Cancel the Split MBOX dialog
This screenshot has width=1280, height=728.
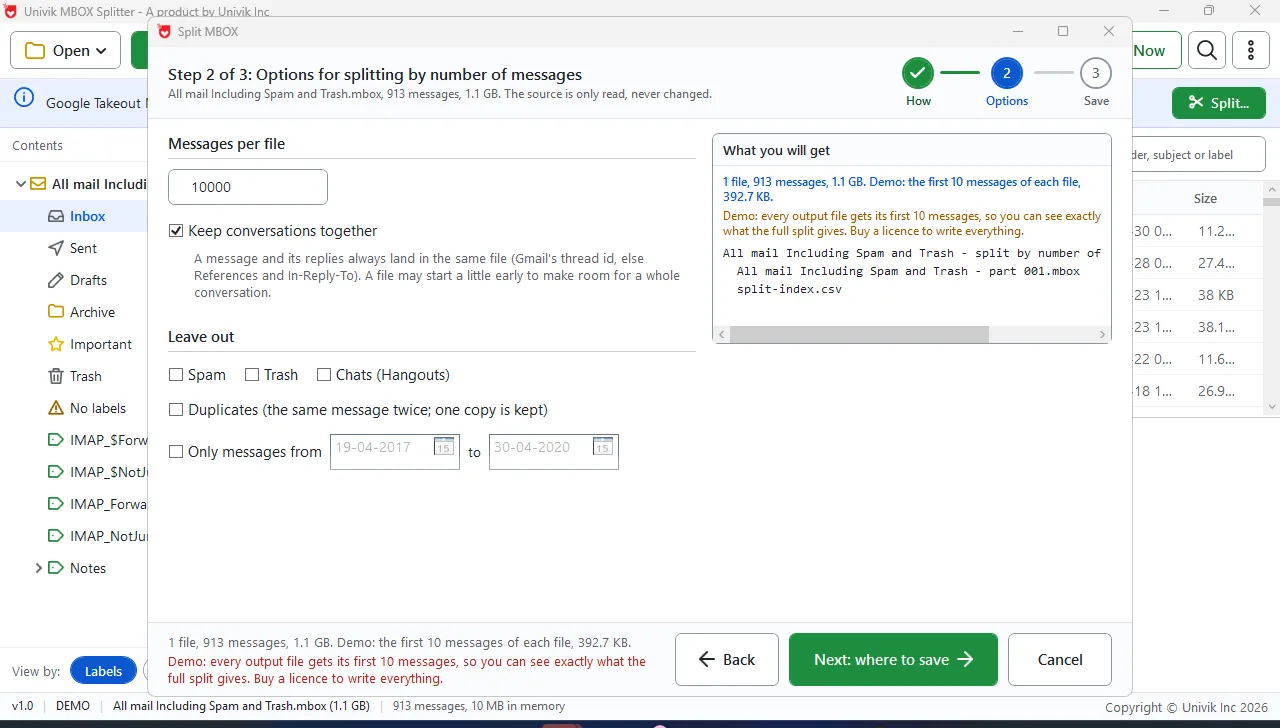[x=1060, y=659]
